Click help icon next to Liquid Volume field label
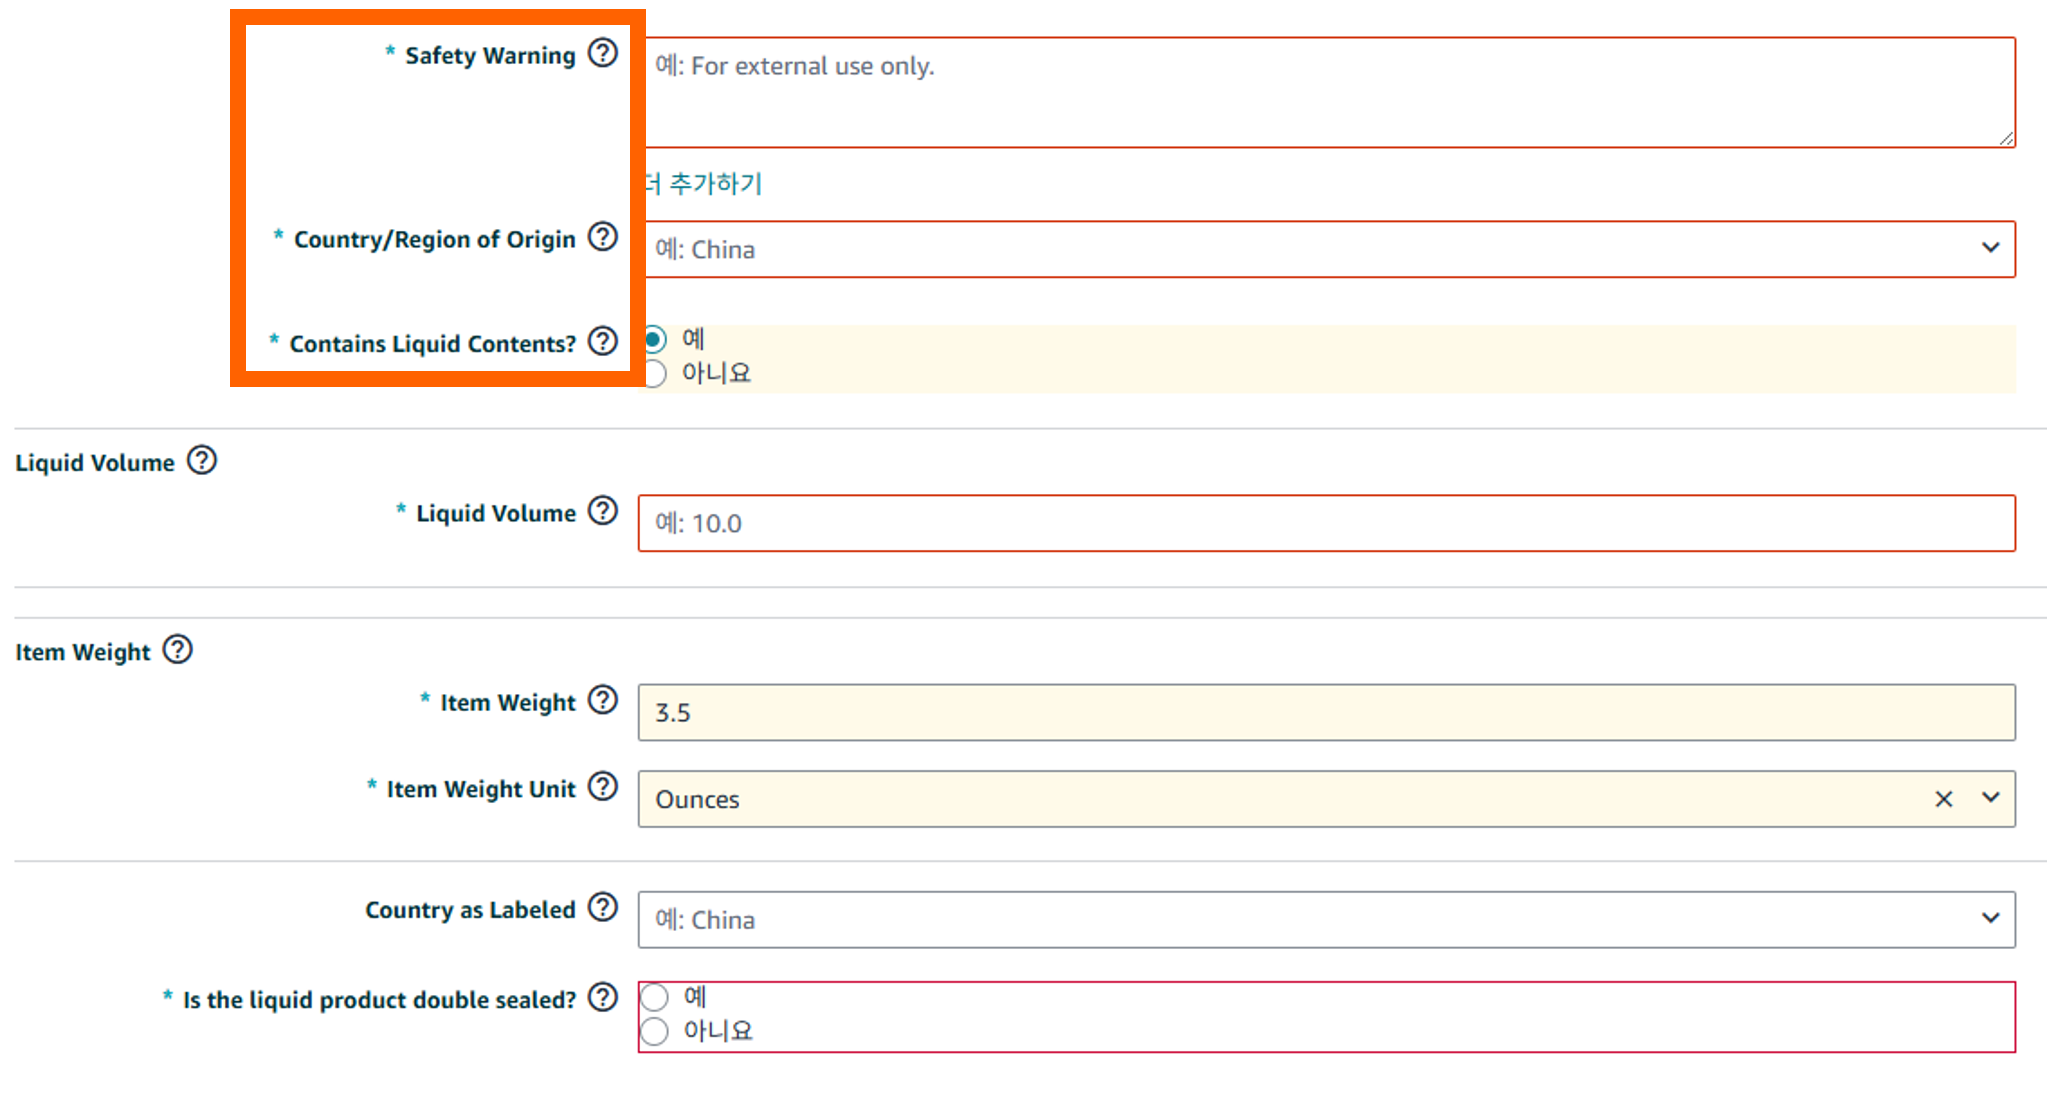The image size is (2047, 1100). pos(602,511)
